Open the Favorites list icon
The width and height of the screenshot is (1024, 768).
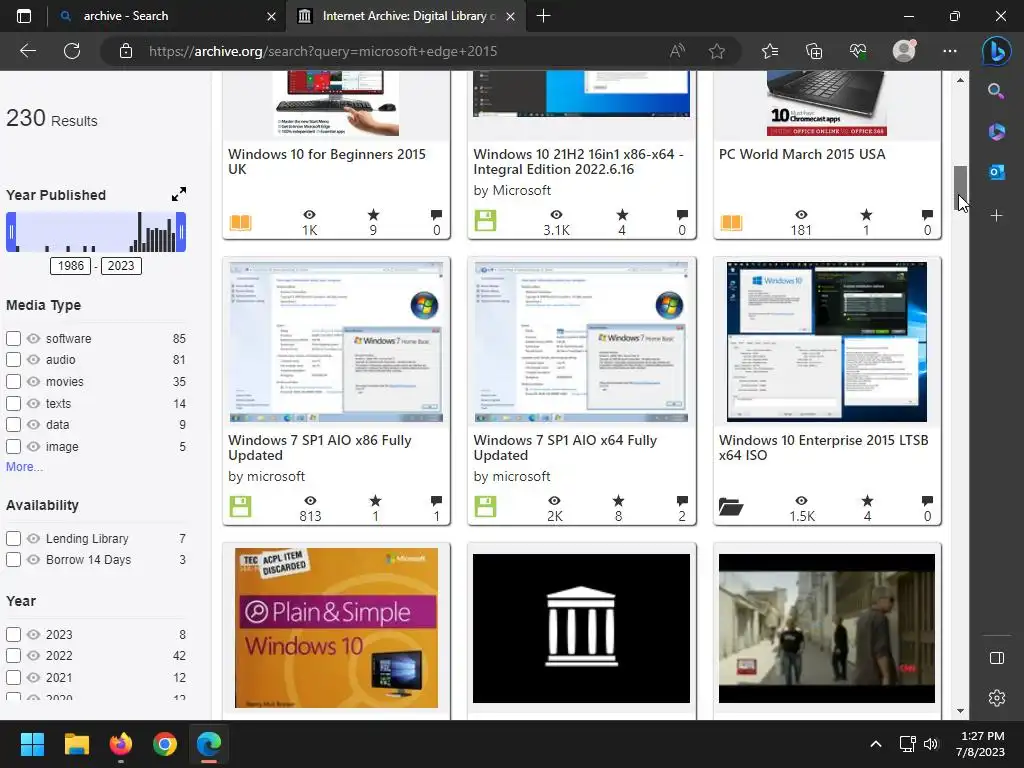point(770,51)
